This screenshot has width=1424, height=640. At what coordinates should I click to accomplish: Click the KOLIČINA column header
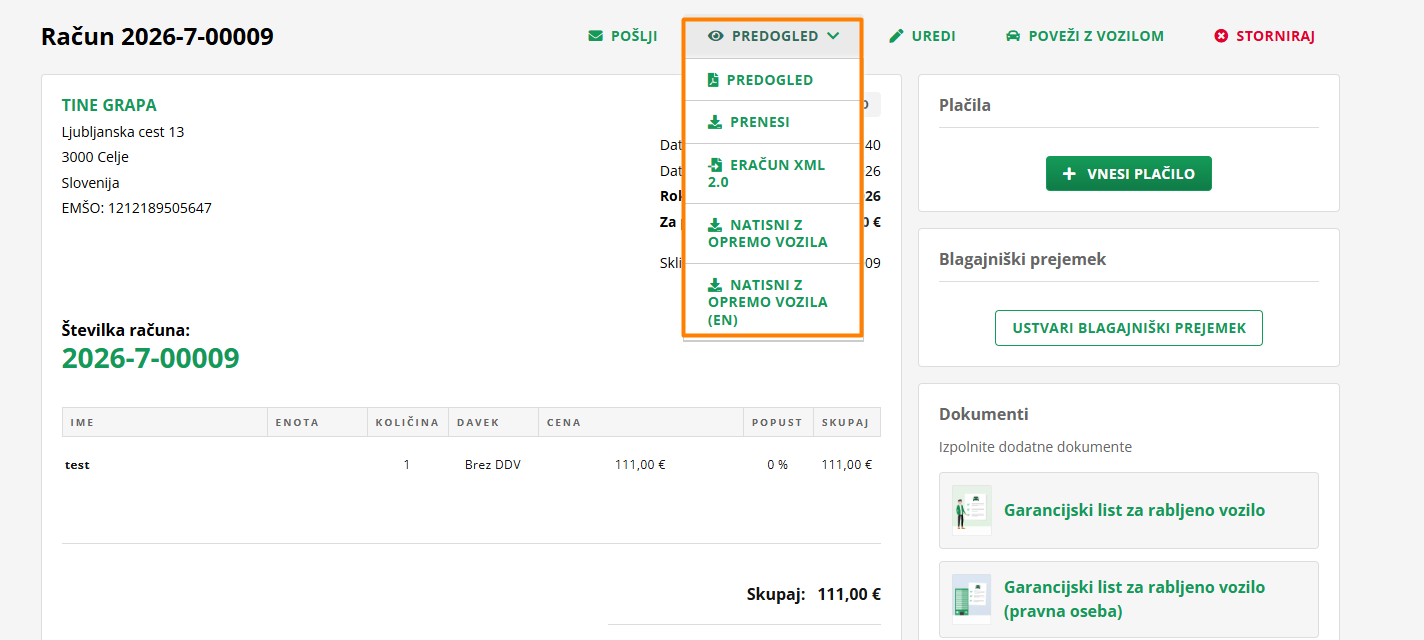pos(407,422)
